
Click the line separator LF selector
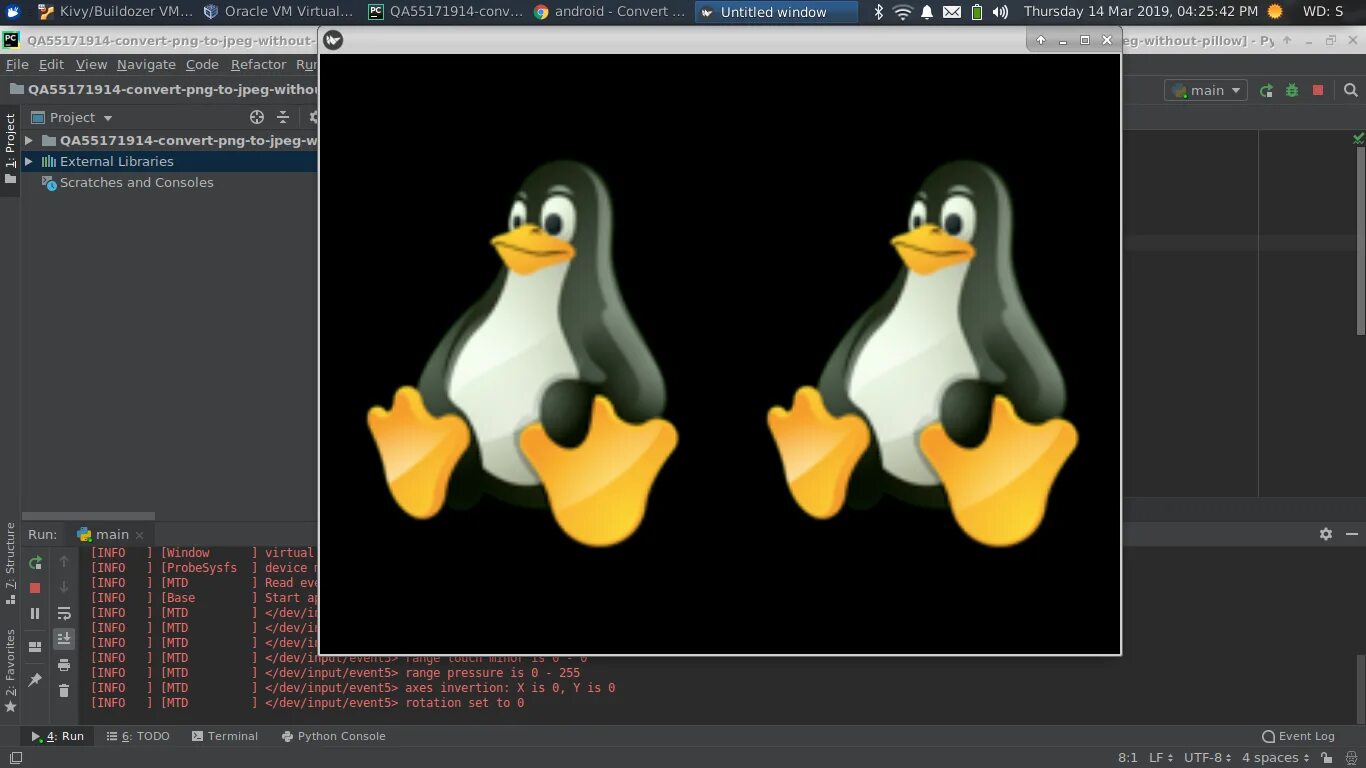(1160, 758)
